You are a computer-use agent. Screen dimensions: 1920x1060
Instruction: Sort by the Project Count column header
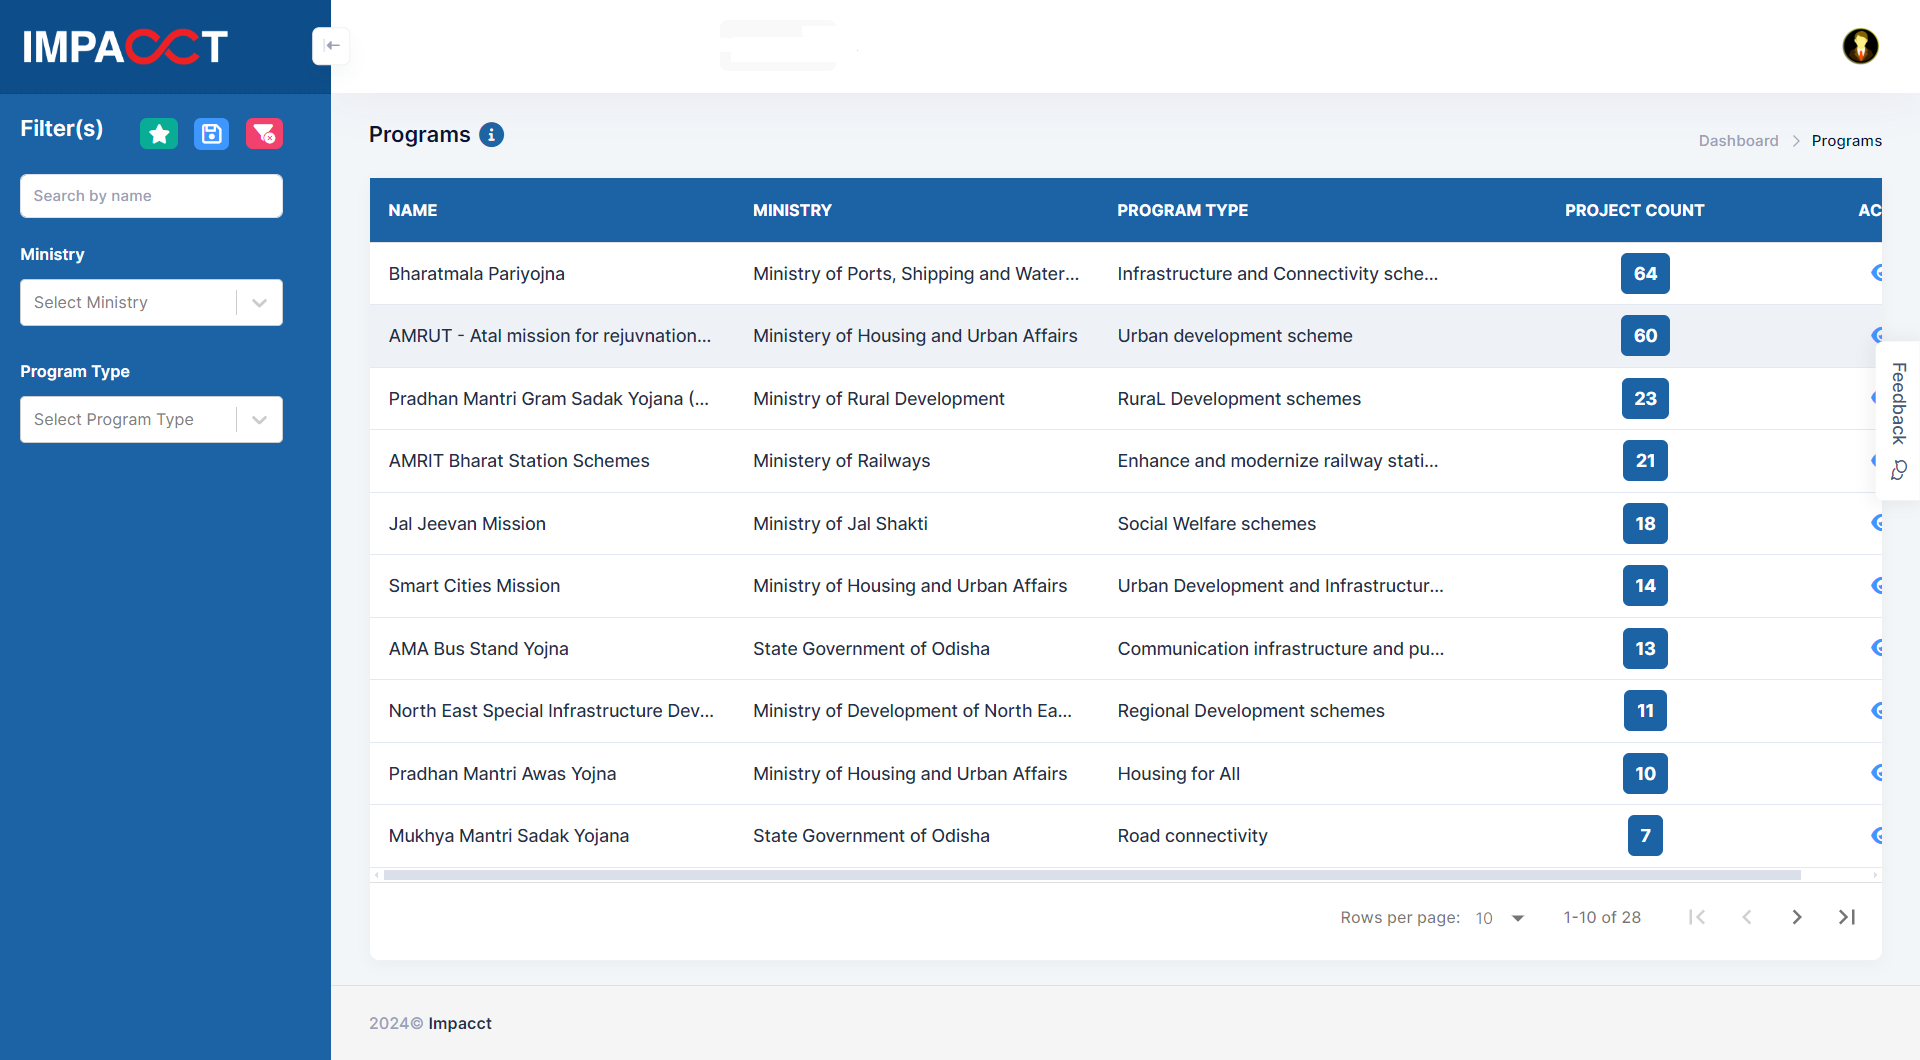coord(1634,210)
